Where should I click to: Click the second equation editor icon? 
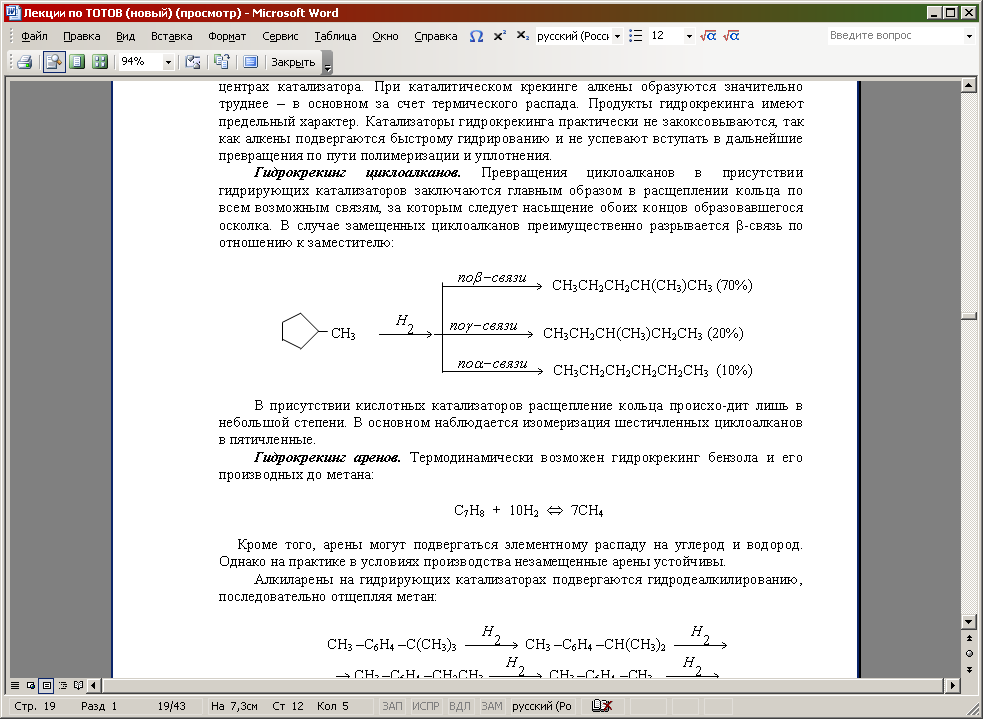[731, 36]
